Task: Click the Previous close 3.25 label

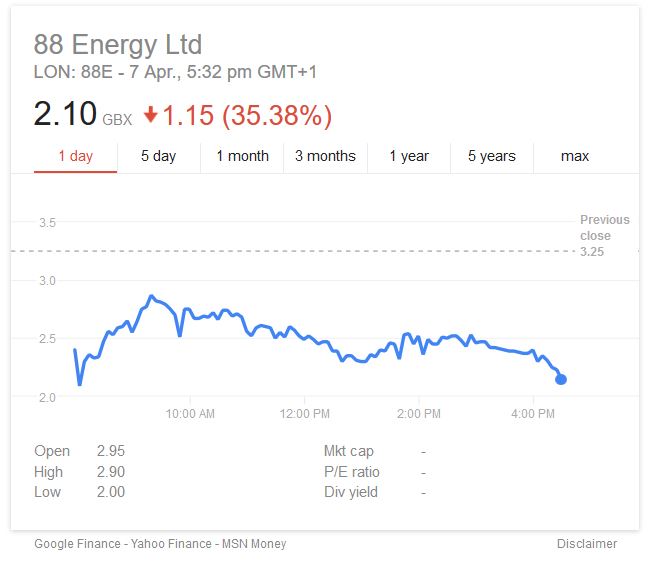Action: click(x=604, y=235)
